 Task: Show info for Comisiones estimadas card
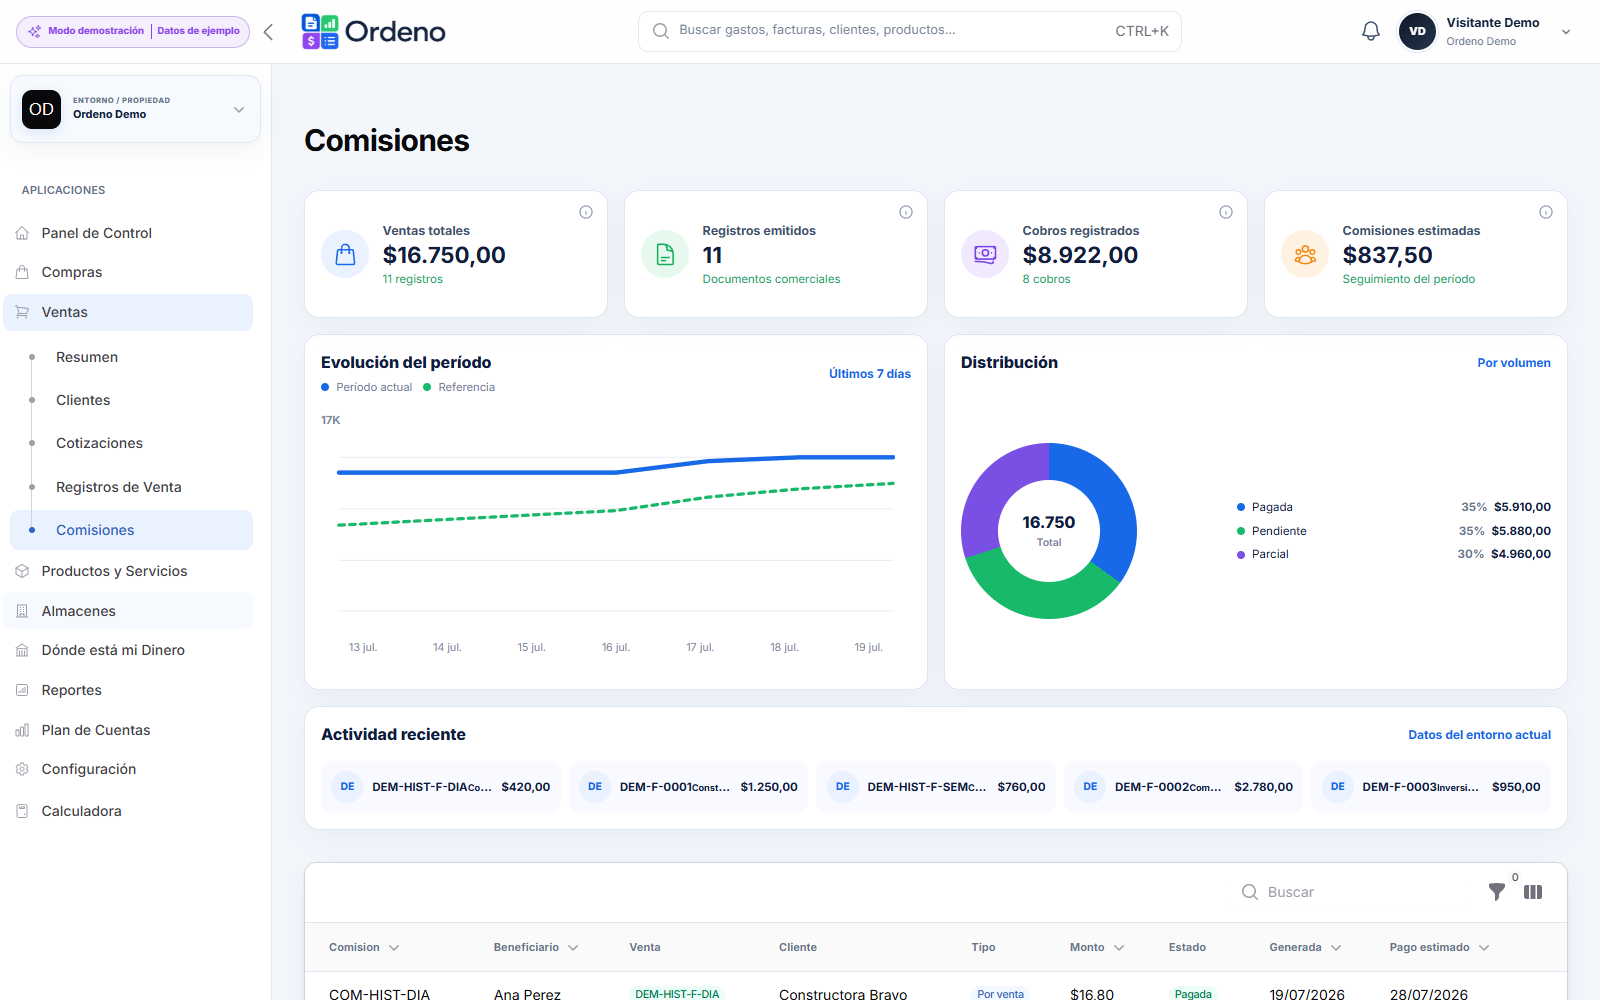click(1546, 212)
